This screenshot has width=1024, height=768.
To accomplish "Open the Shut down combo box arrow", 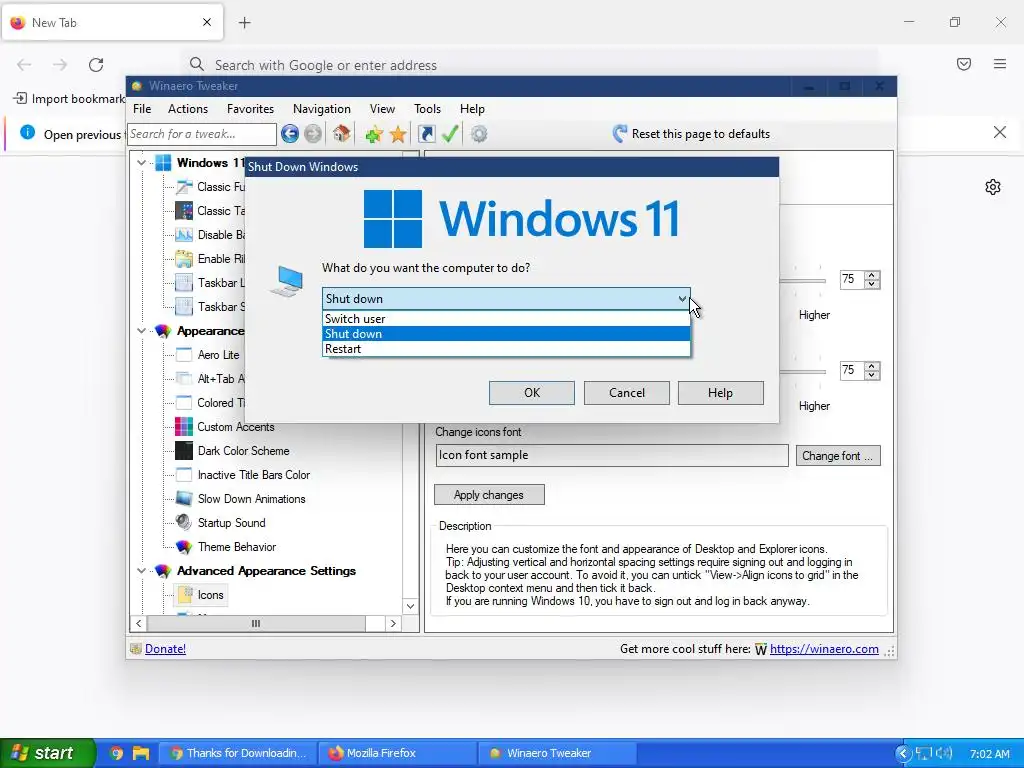I will point(682,298).
